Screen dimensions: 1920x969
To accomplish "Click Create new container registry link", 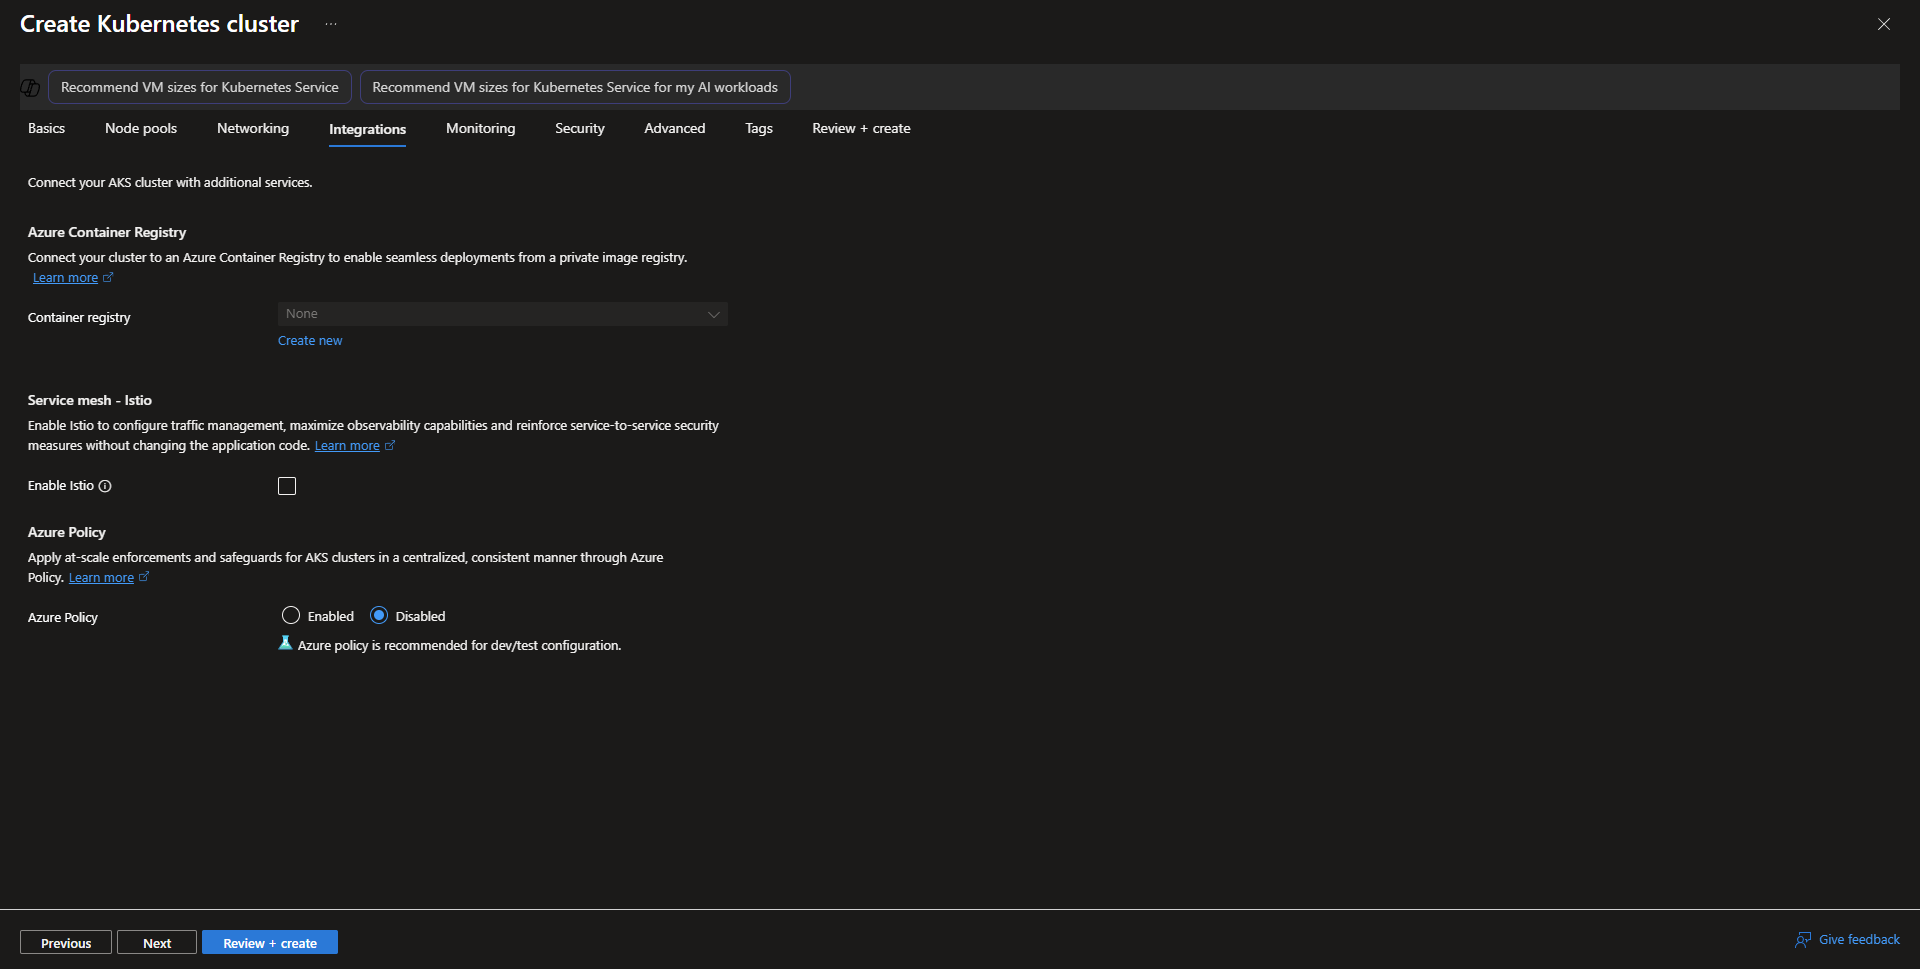I will click(x=310, y=341).
